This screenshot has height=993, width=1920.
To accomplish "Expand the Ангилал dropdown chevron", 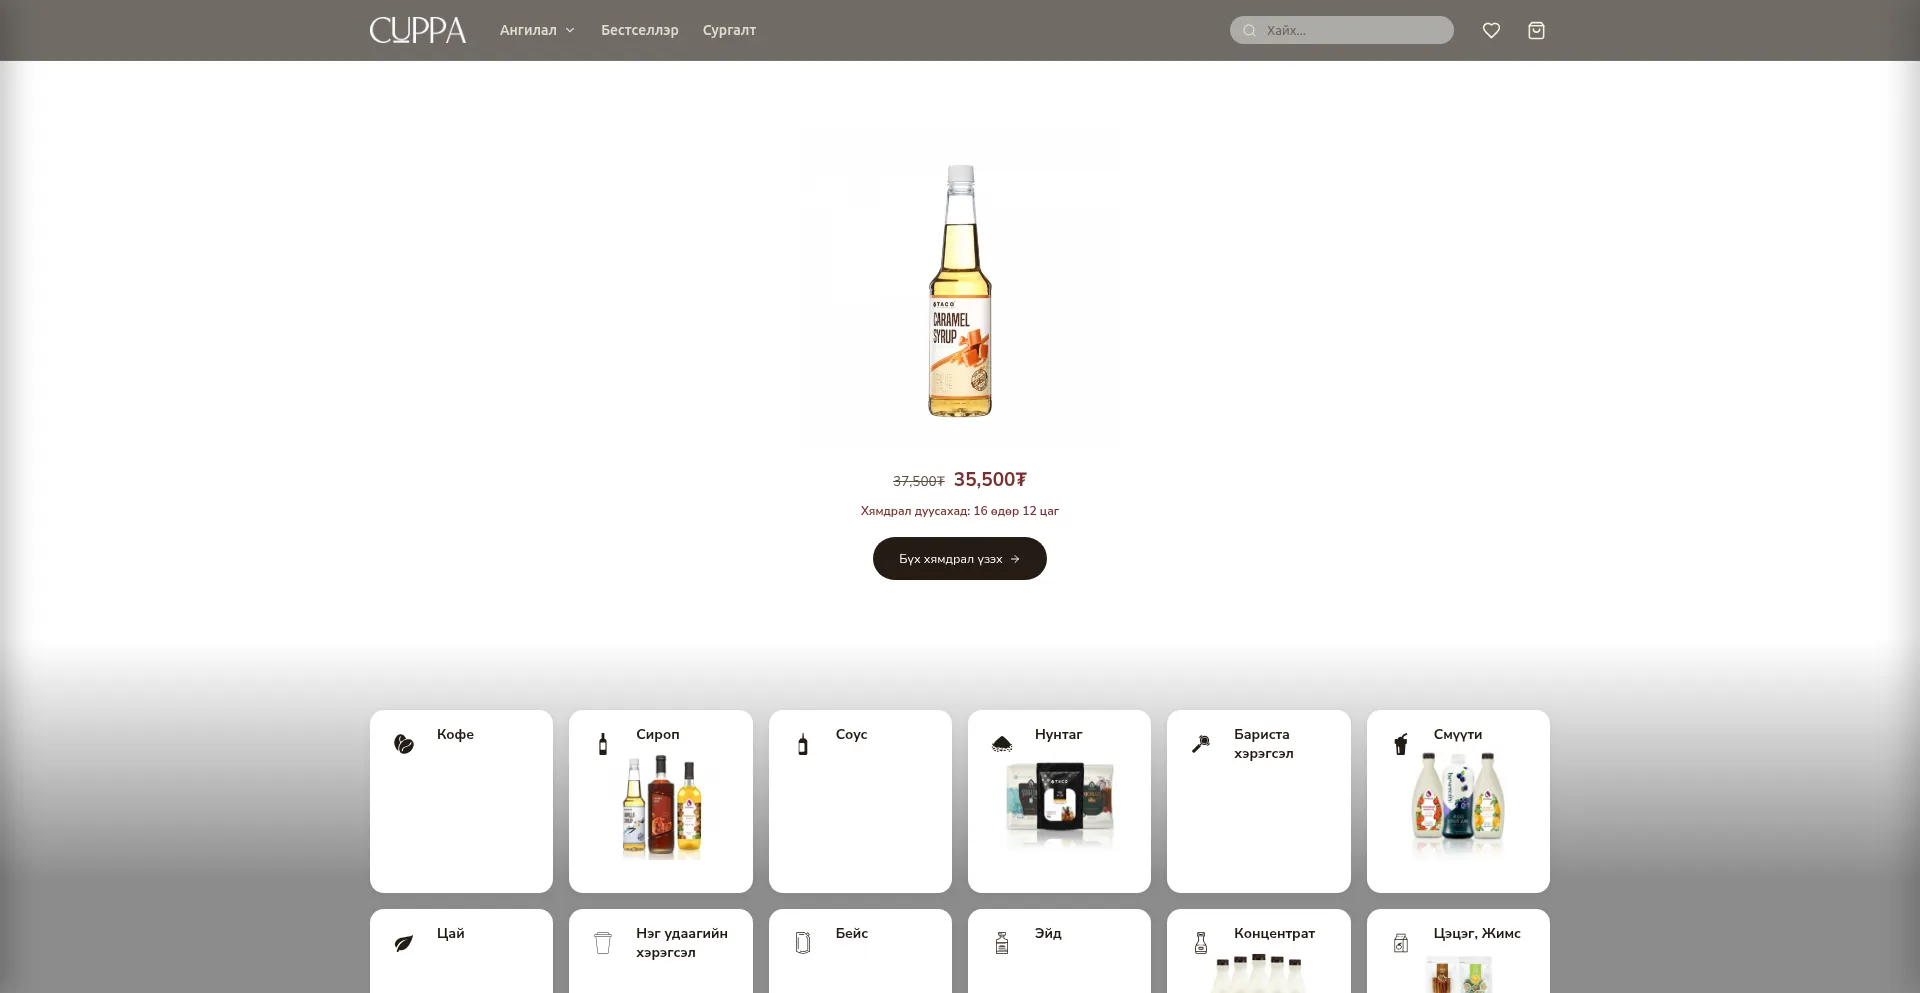I will coord(570,31).
